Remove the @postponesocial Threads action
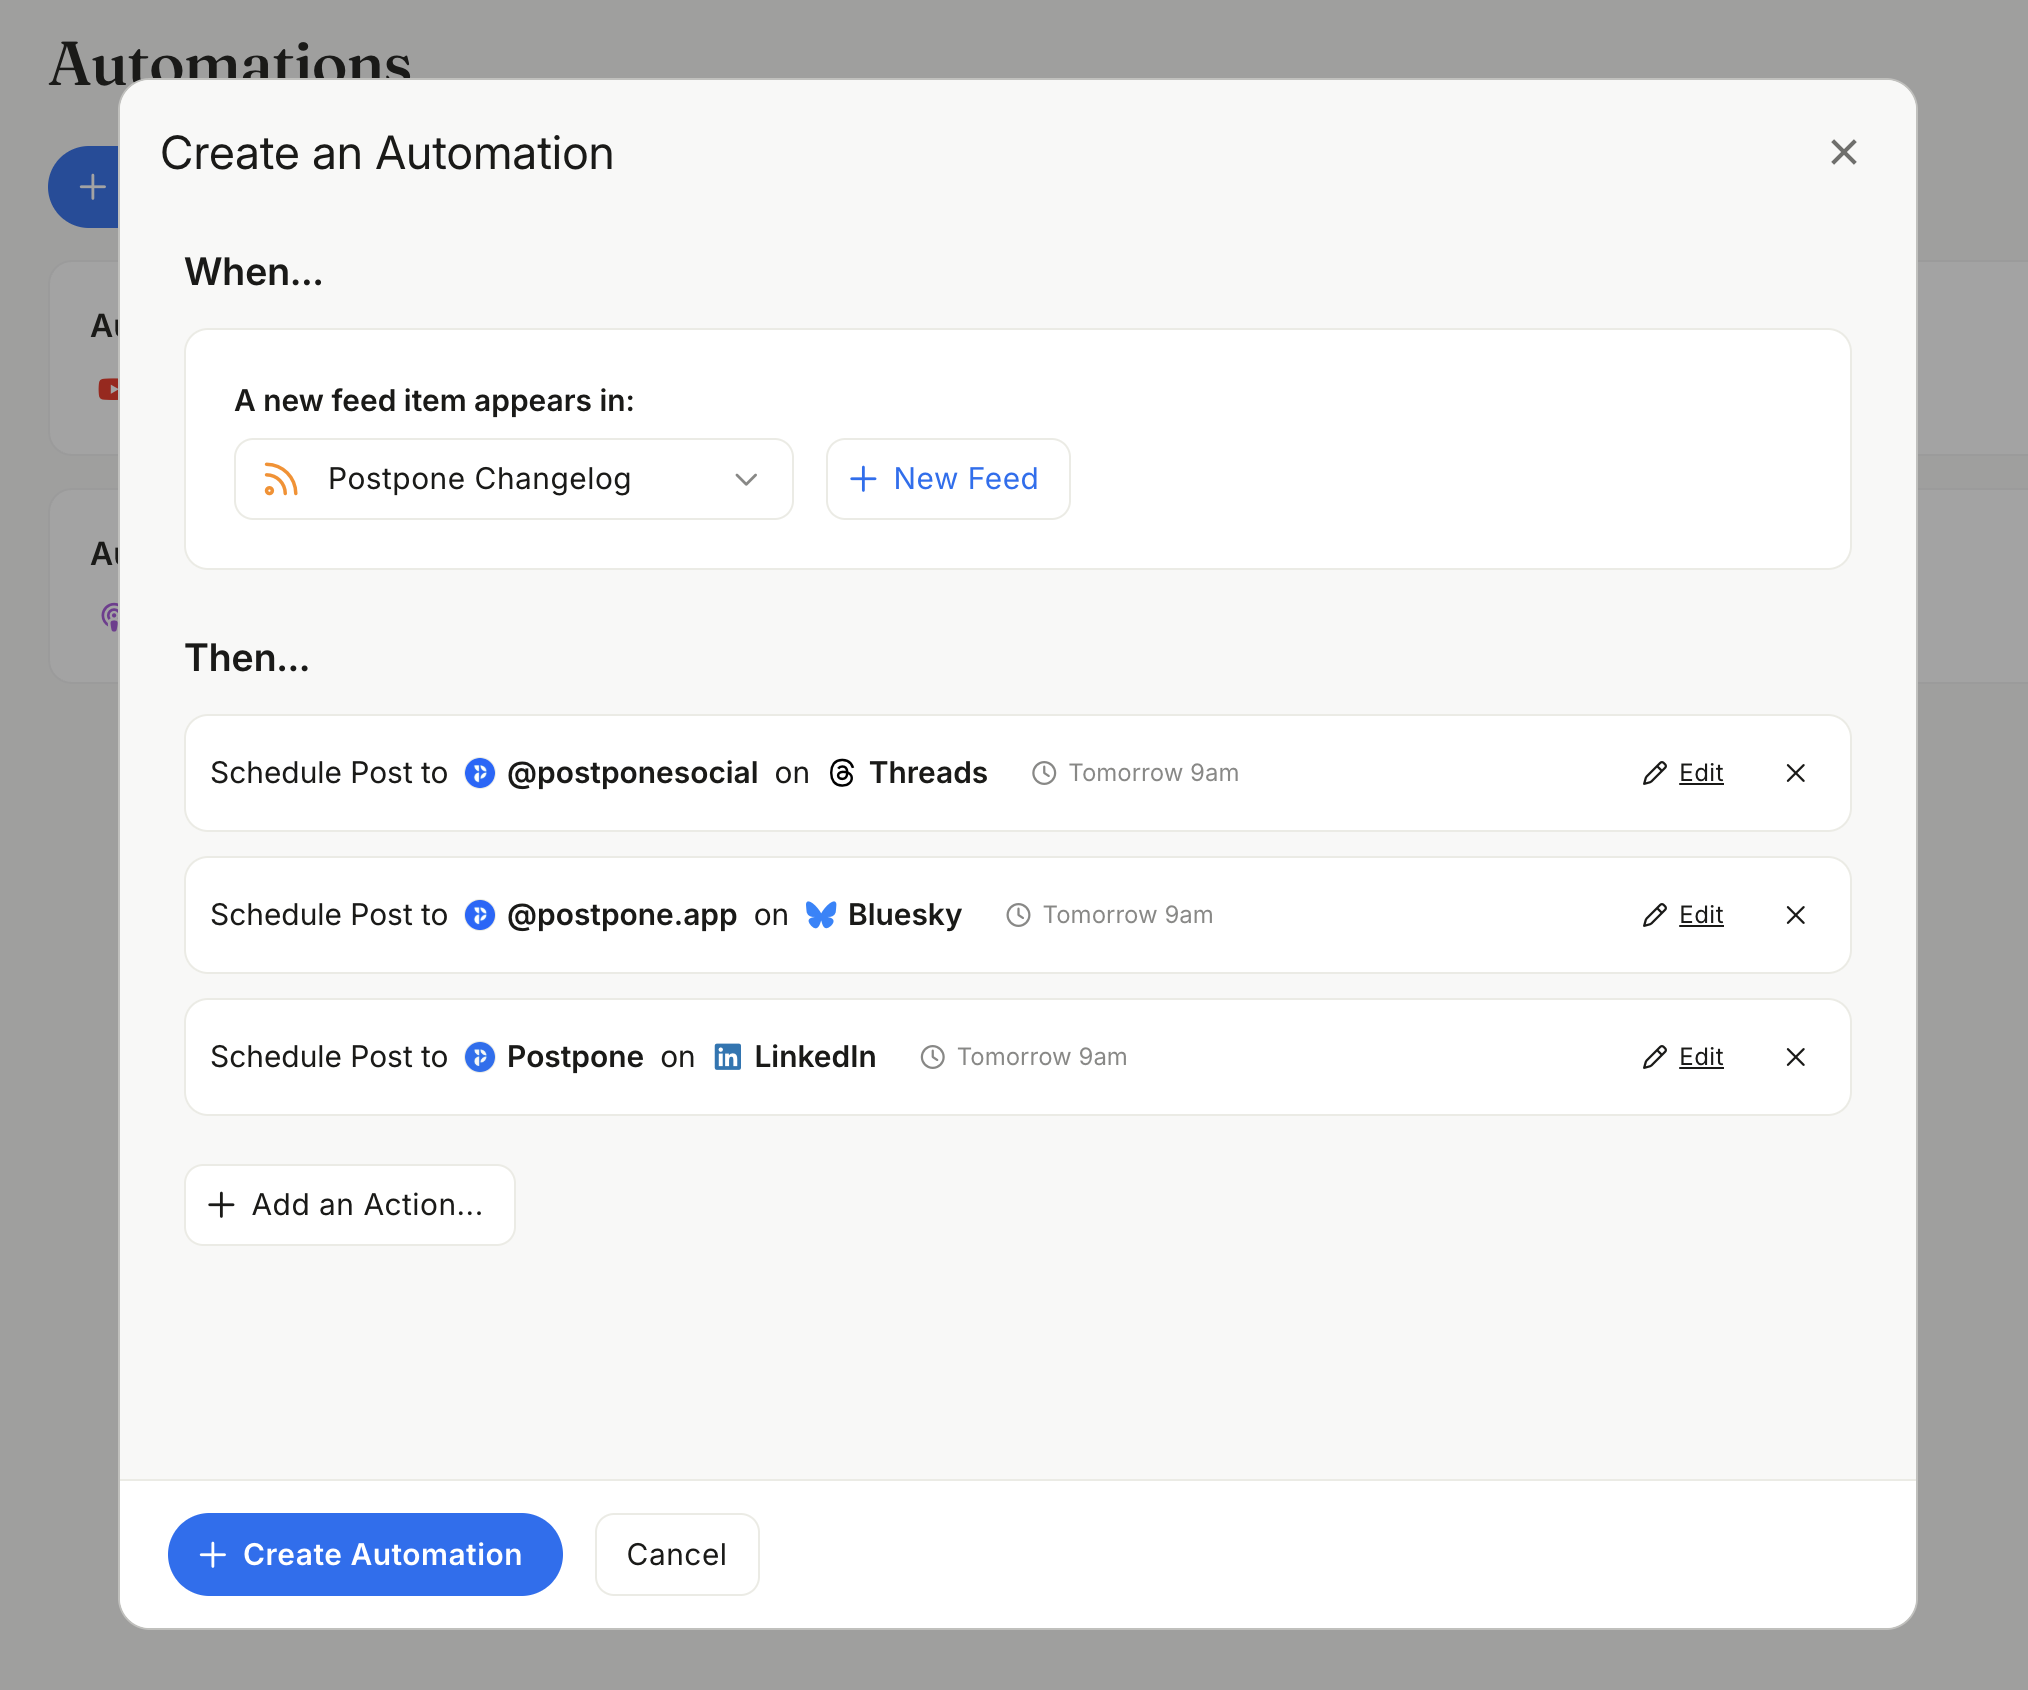 tap(1796, 773)
